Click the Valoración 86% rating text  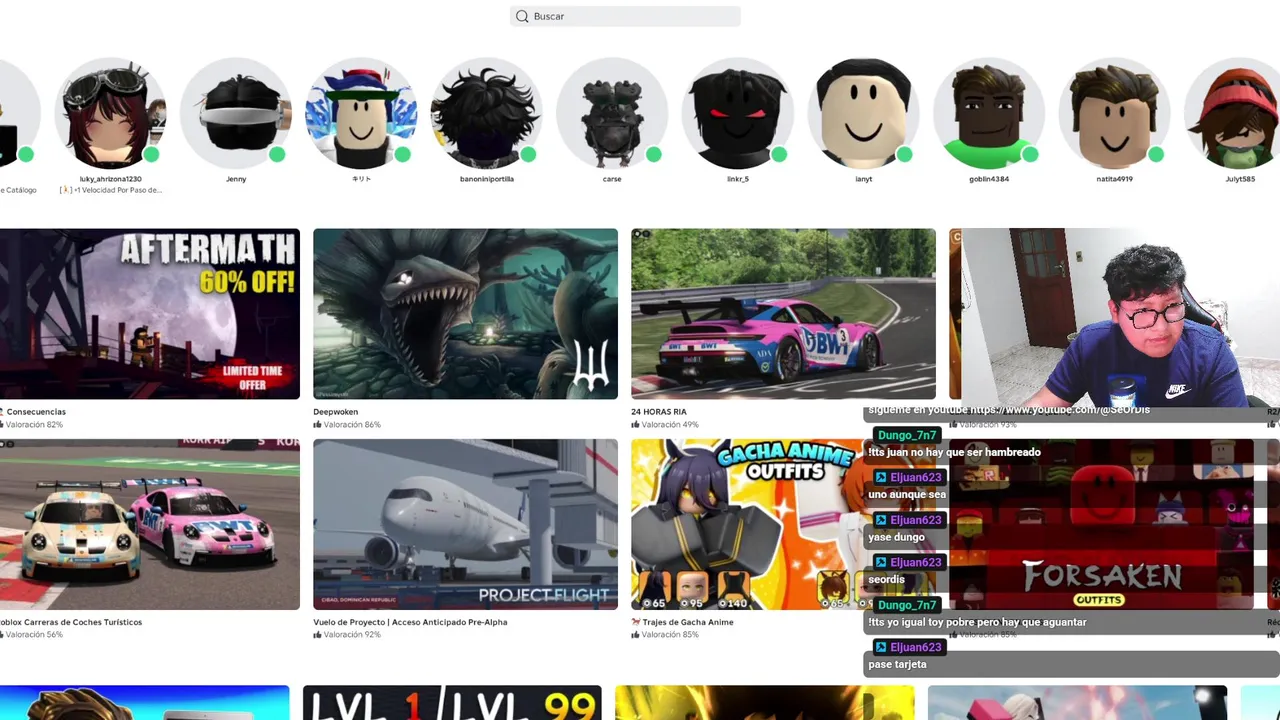352,425
